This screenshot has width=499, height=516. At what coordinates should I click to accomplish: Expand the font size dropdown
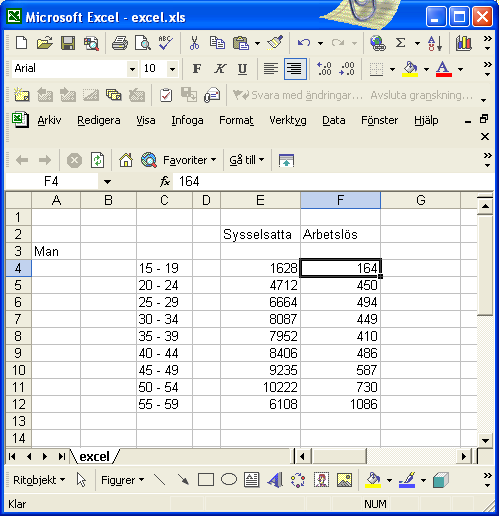(172, 69)
